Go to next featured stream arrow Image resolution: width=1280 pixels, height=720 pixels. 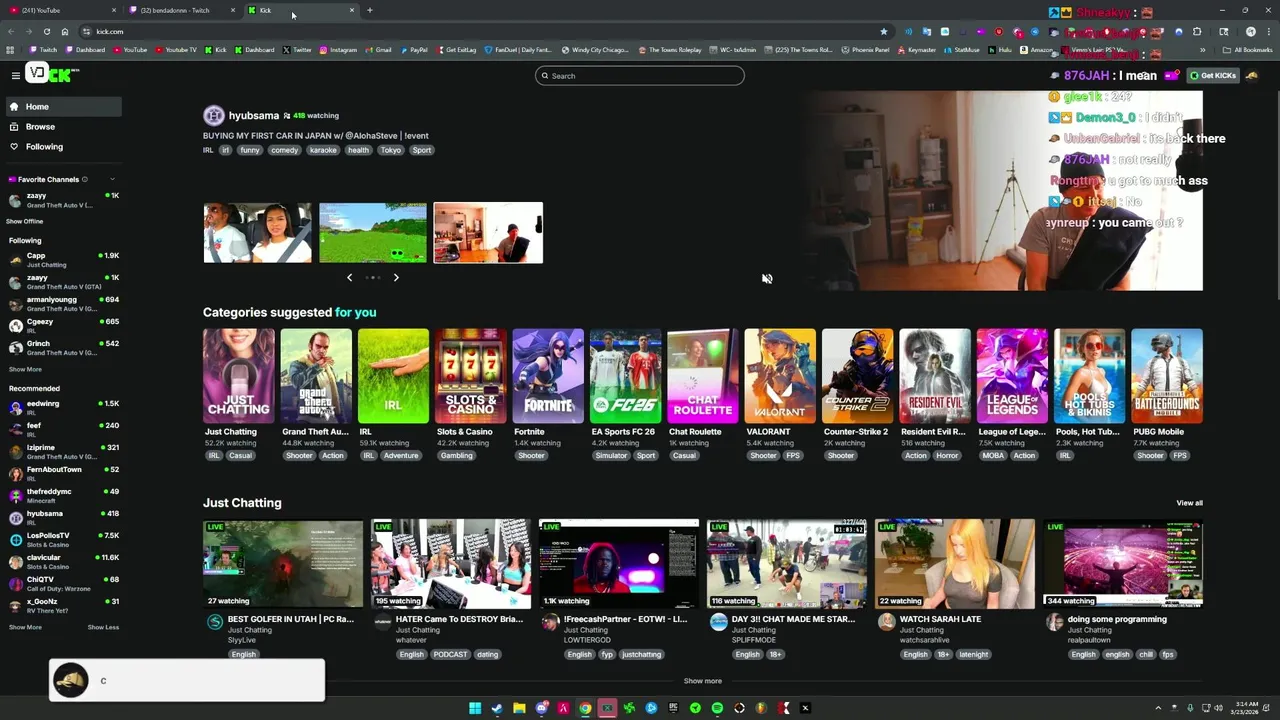click(x=396, y=277)
